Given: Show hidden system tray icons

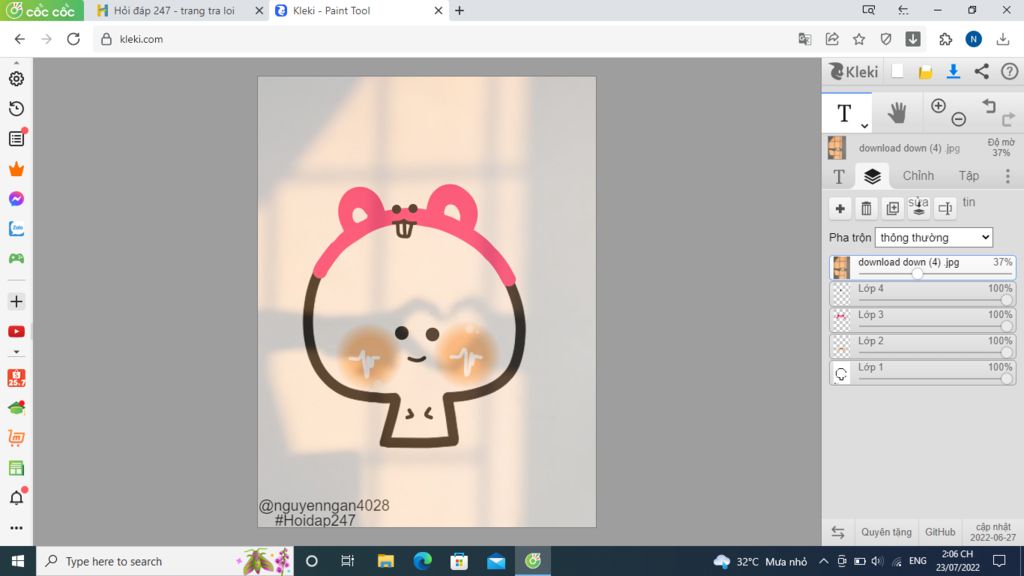Looking at the screenshot, I should click(x=824, y=561).
